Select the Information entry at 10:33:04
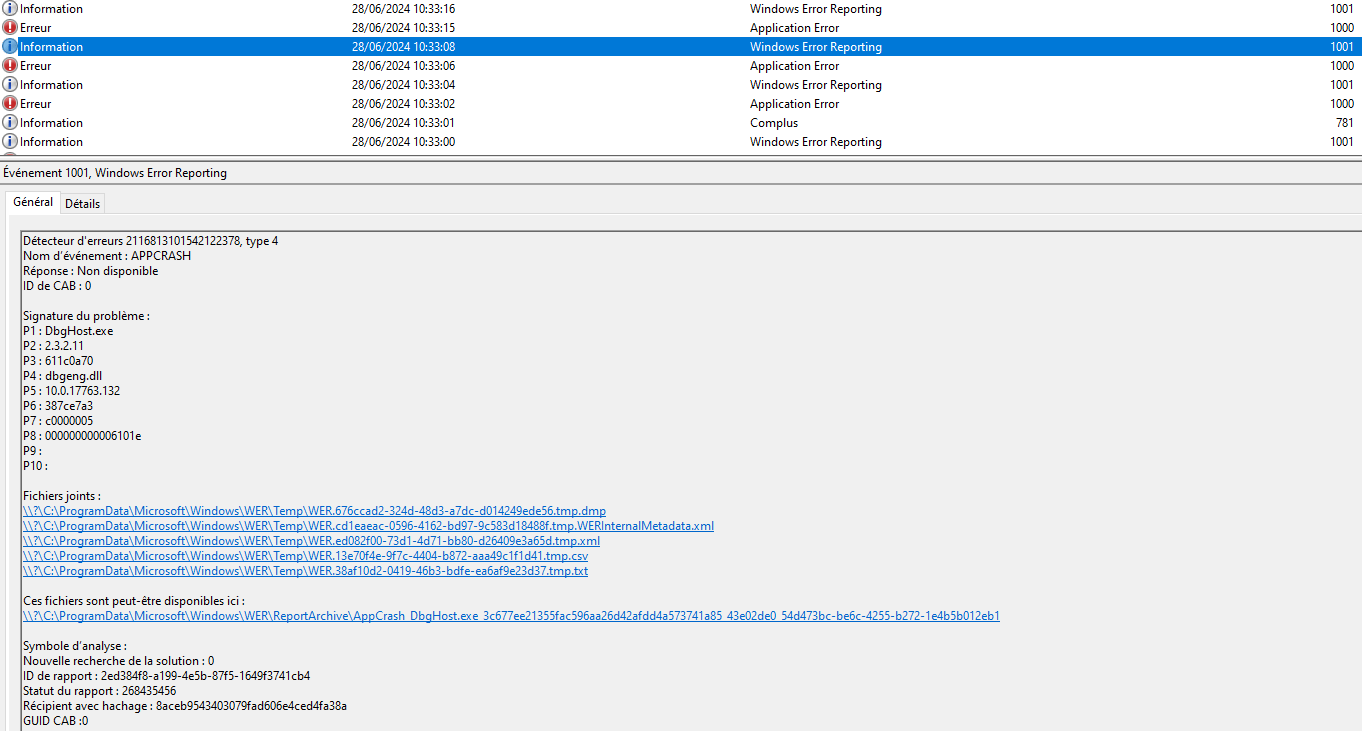Screen dimensions: 1362x731 tap(681, 85)
